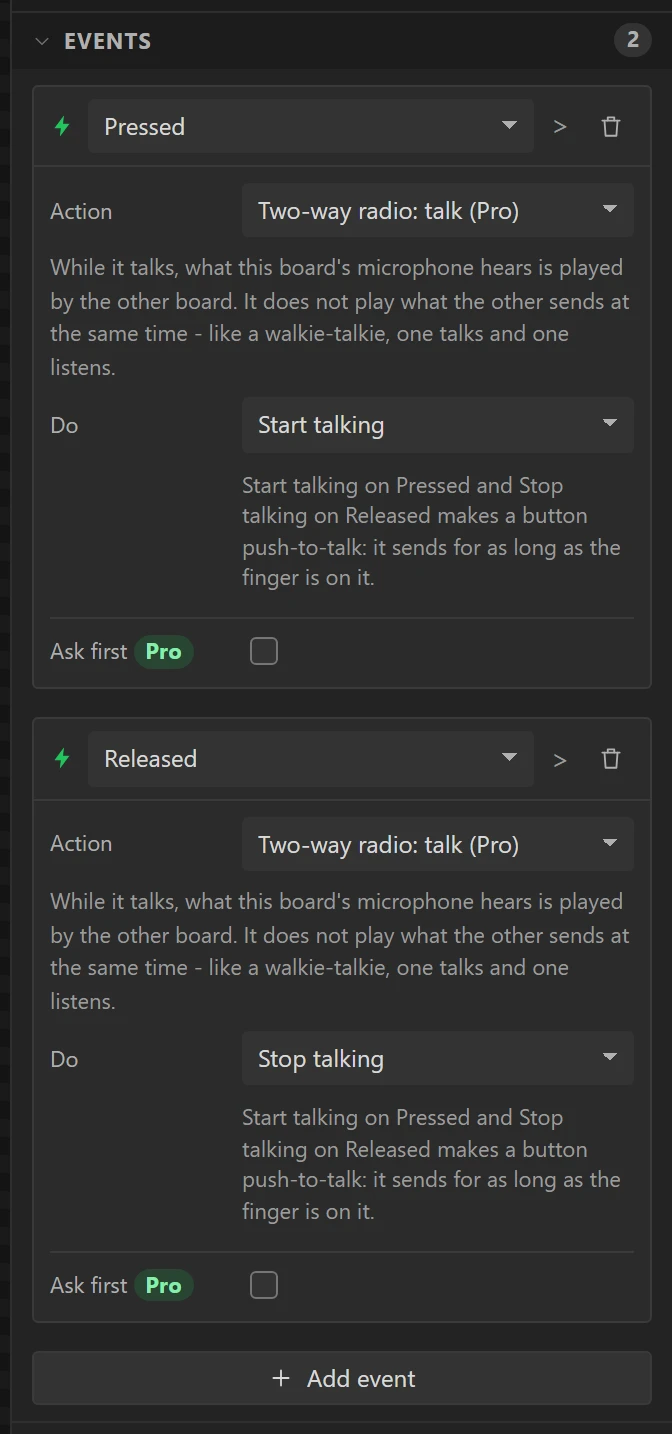Image resolution: width=672 pixels, height=1434 pixels.
Task: Click the EVENTS section title
Action: point(108,41)
